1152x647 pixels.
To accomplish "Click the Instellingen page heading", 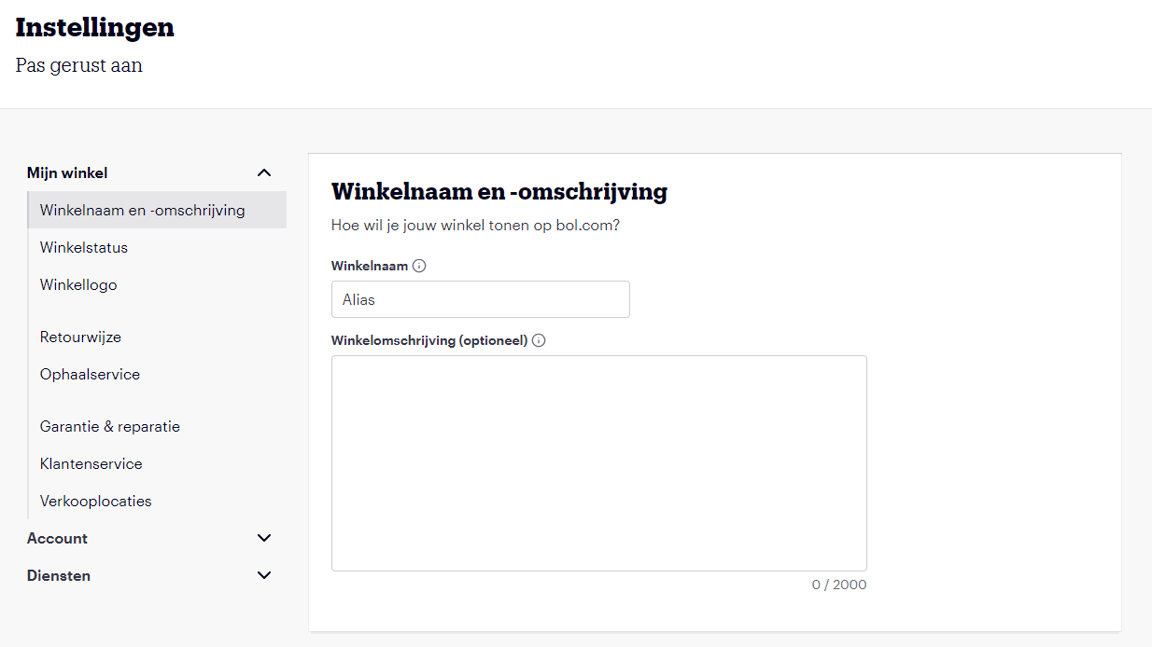I will (x=94, y=27).
